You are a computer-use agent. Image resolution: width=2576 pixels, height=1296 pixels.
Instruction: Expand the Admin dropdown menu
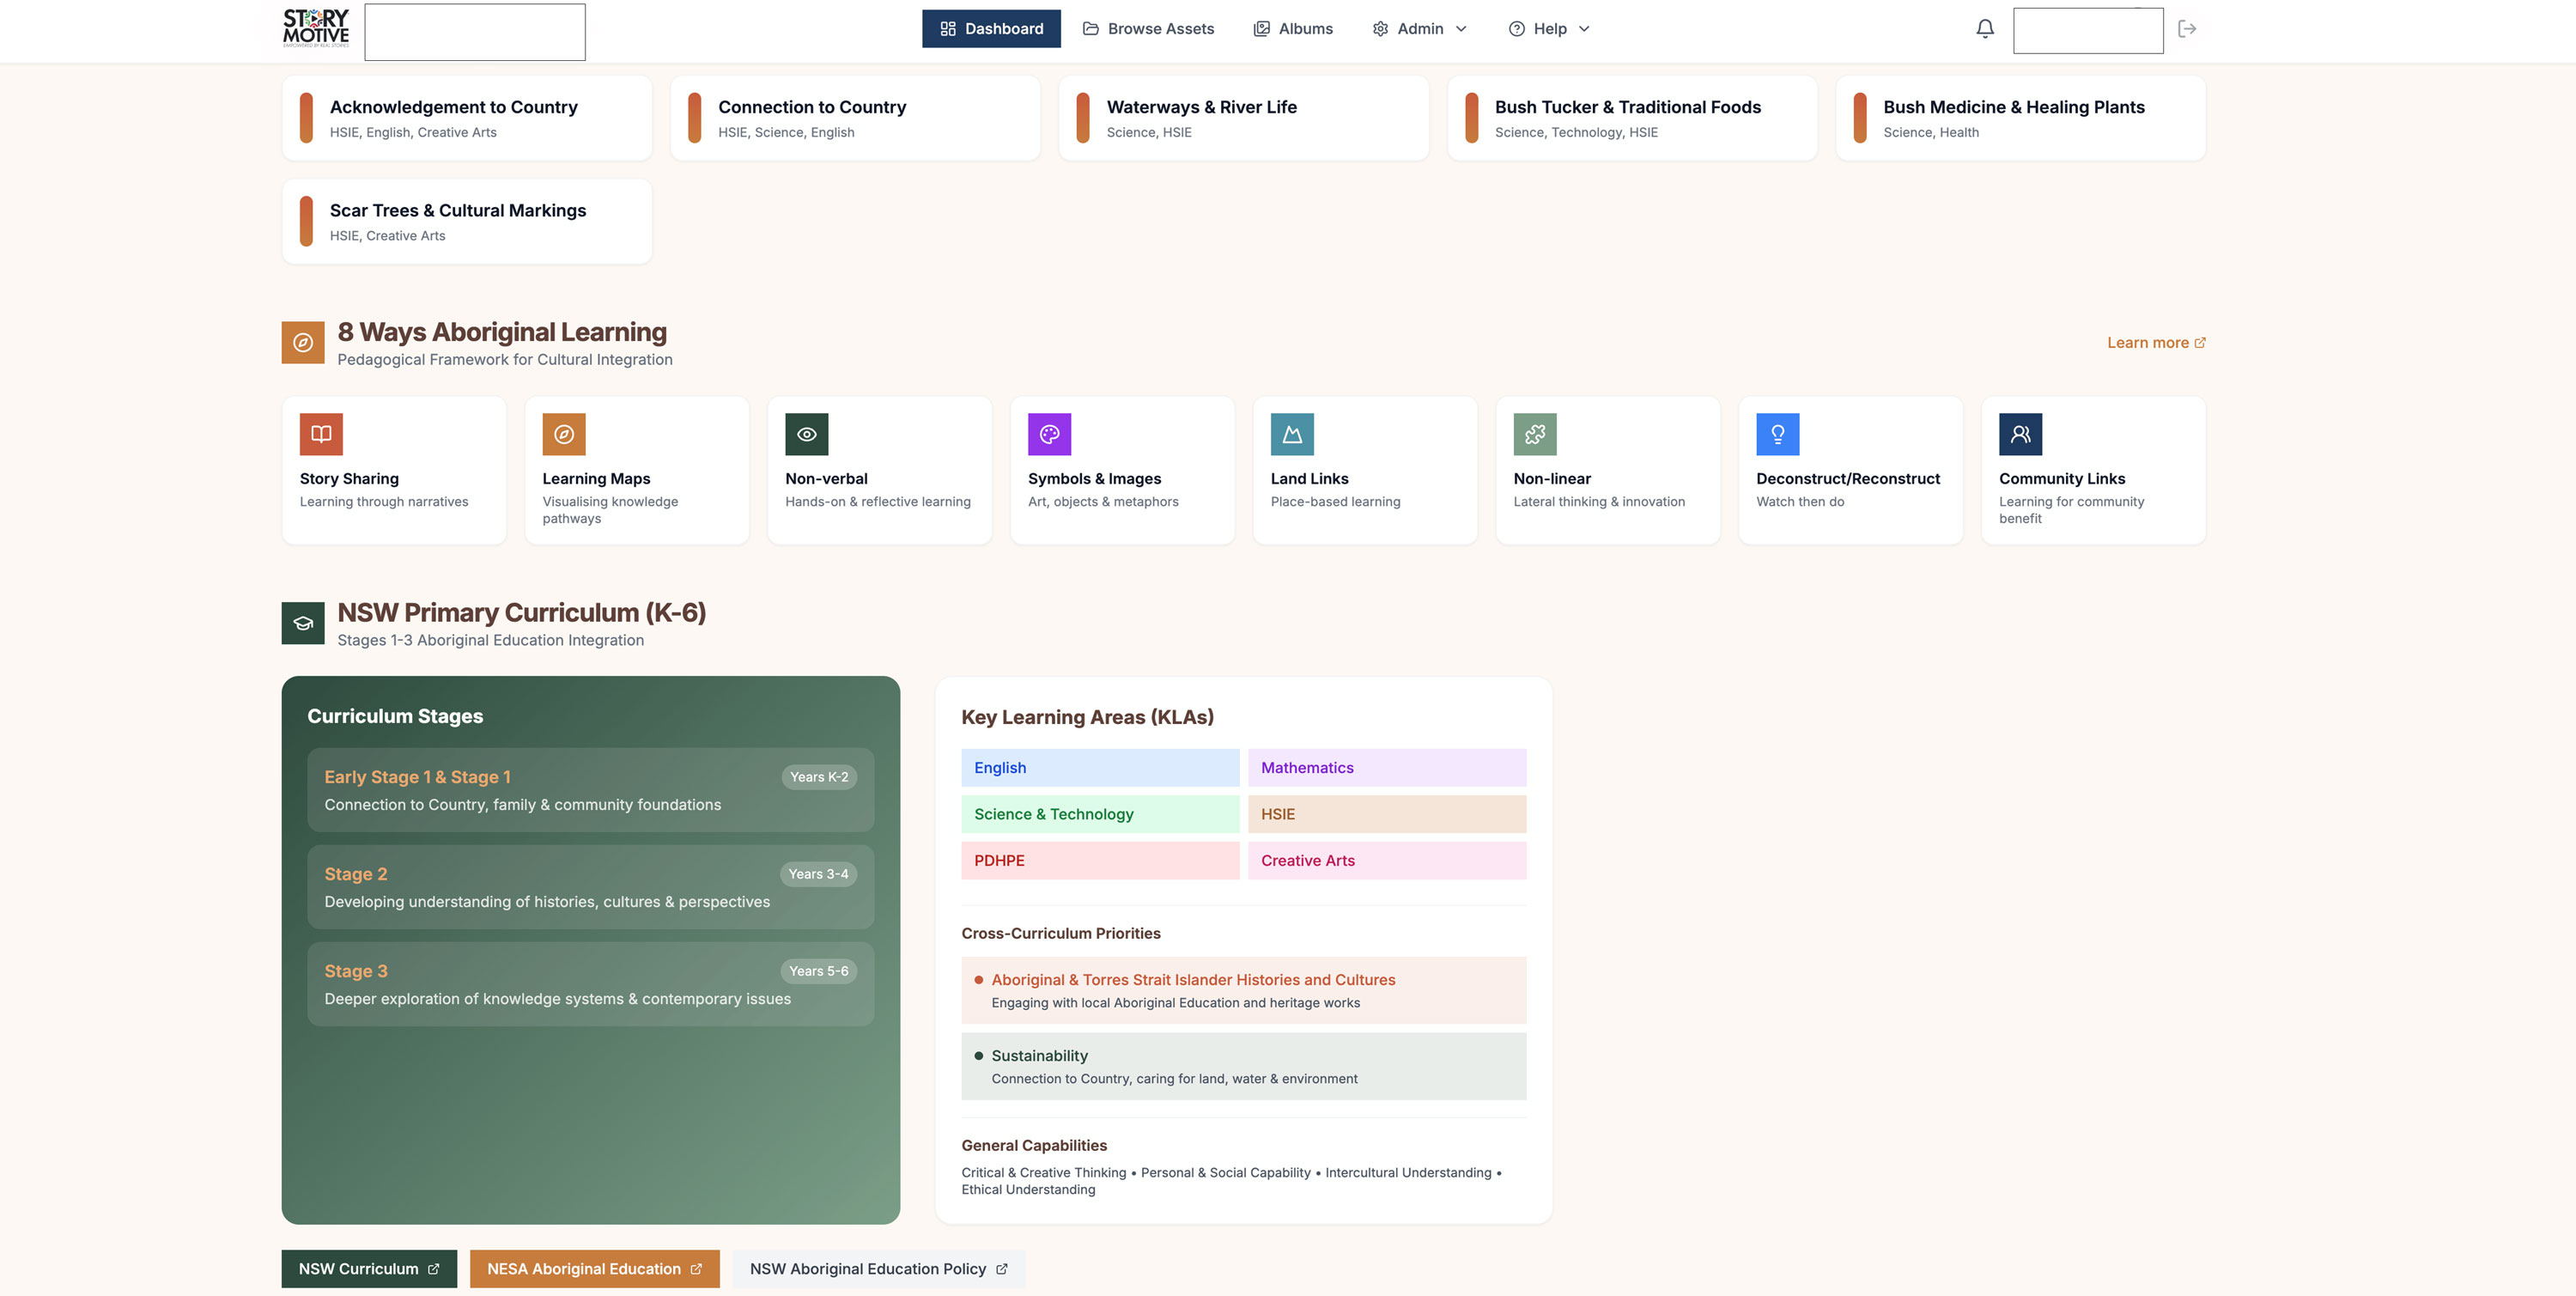[1419, 28]
